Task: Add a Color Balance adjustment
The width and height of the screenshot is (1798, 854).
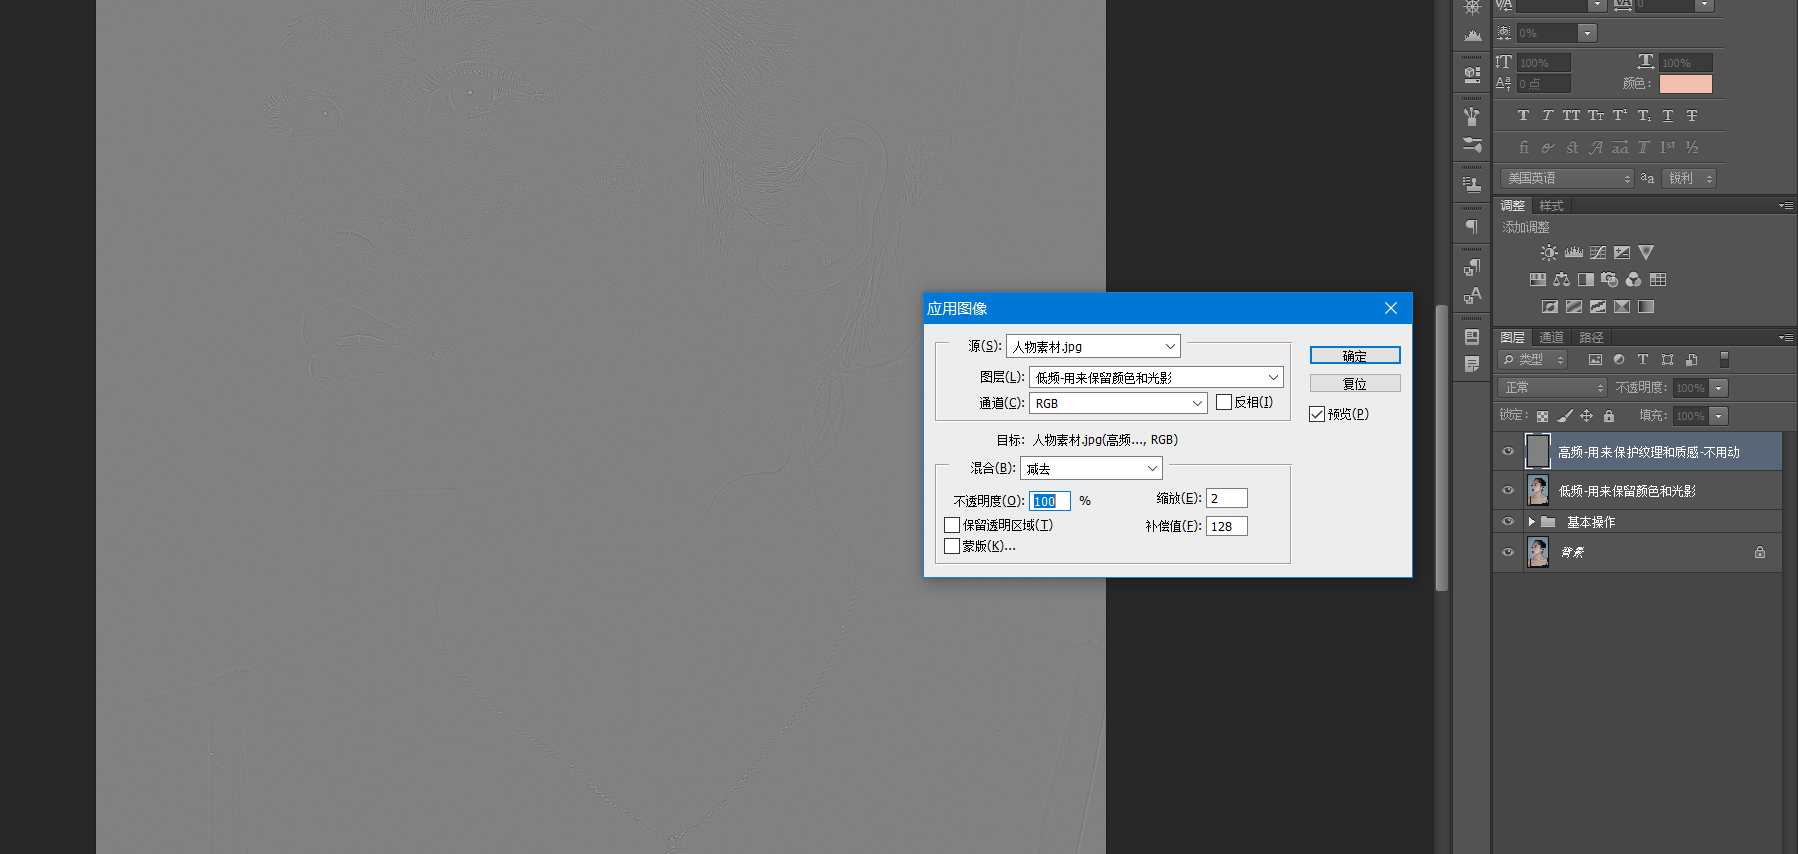Action: pos(1562,279)
